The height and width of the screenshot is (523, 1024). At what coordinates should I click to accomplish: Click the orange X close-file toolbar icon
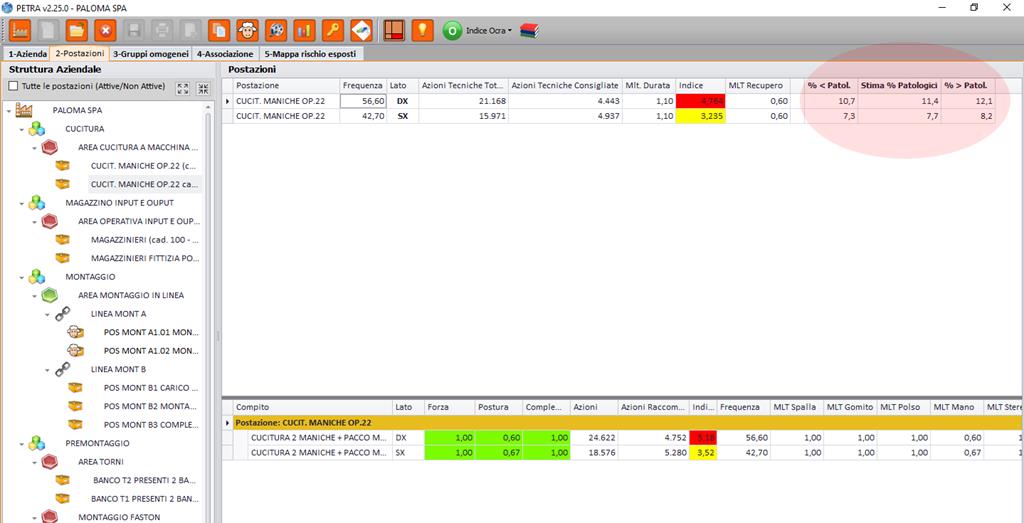[x=105, y=30]
